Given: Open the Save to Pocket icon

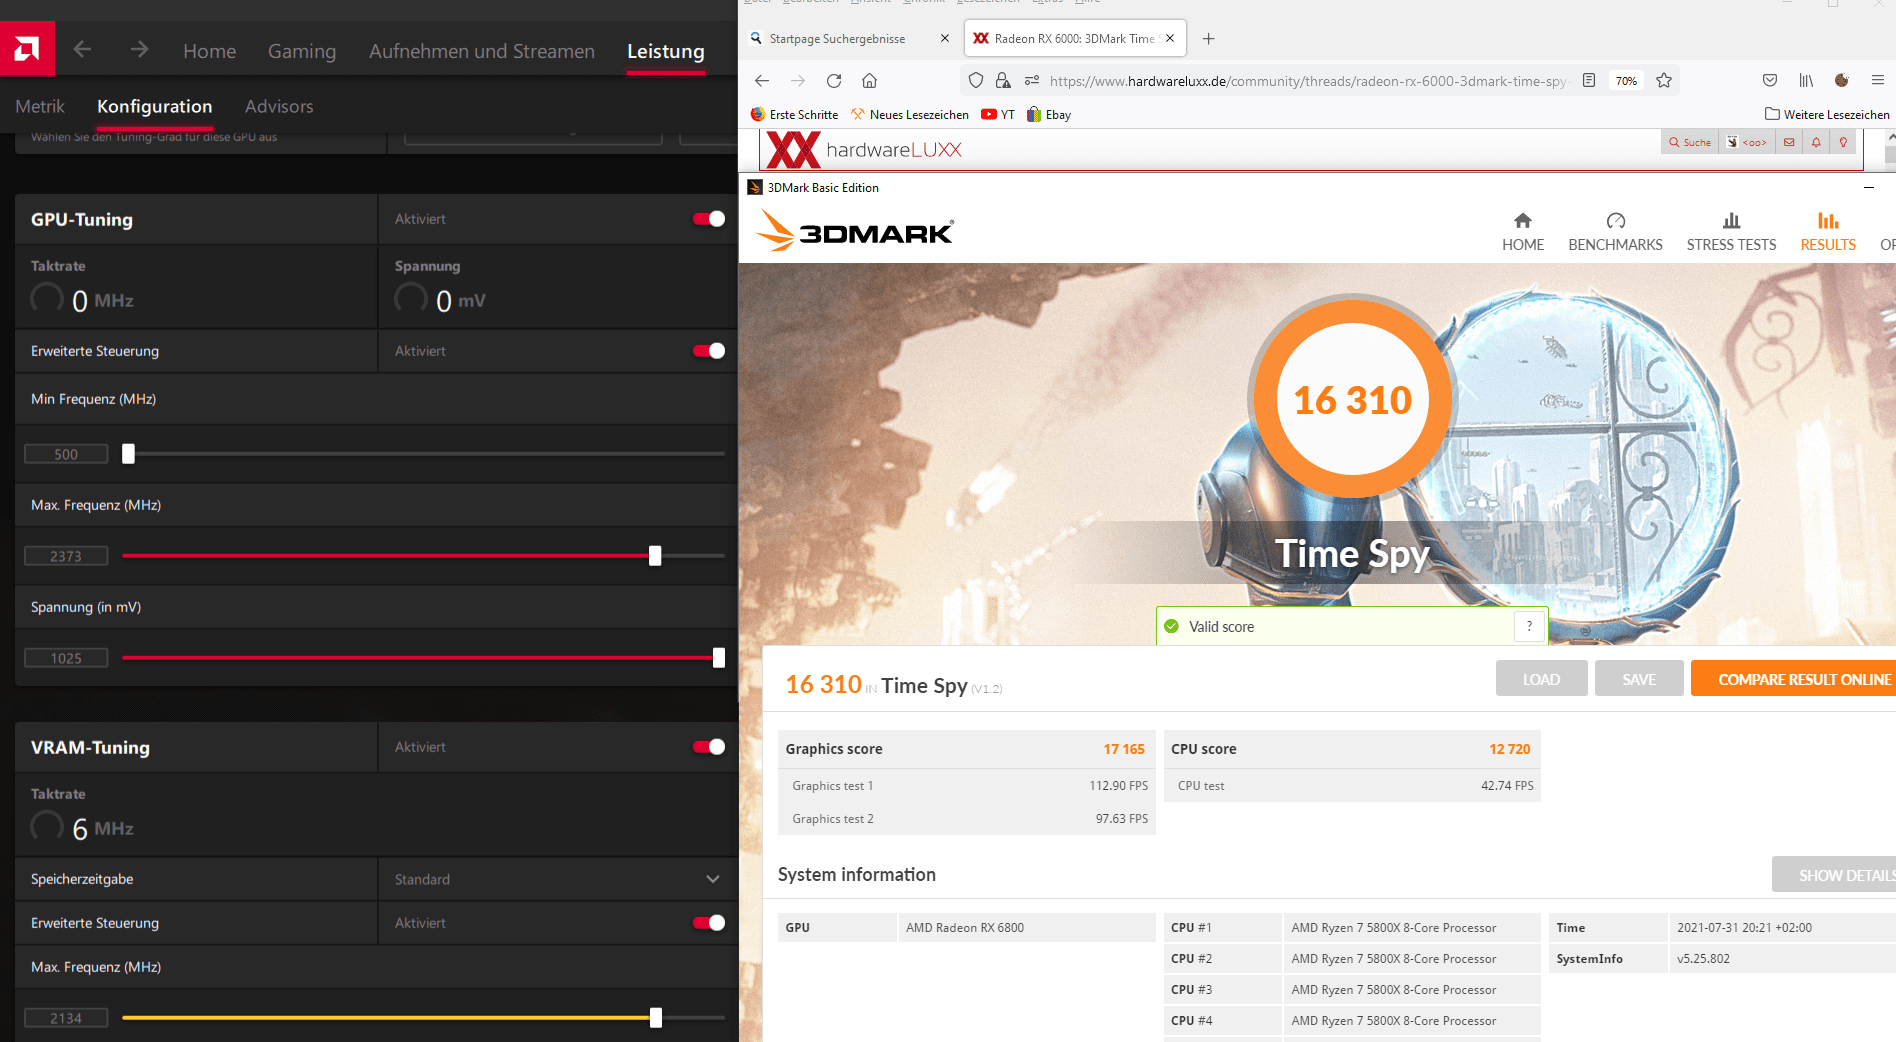Looking at the screenshot, I should [x=1770, y=81].
